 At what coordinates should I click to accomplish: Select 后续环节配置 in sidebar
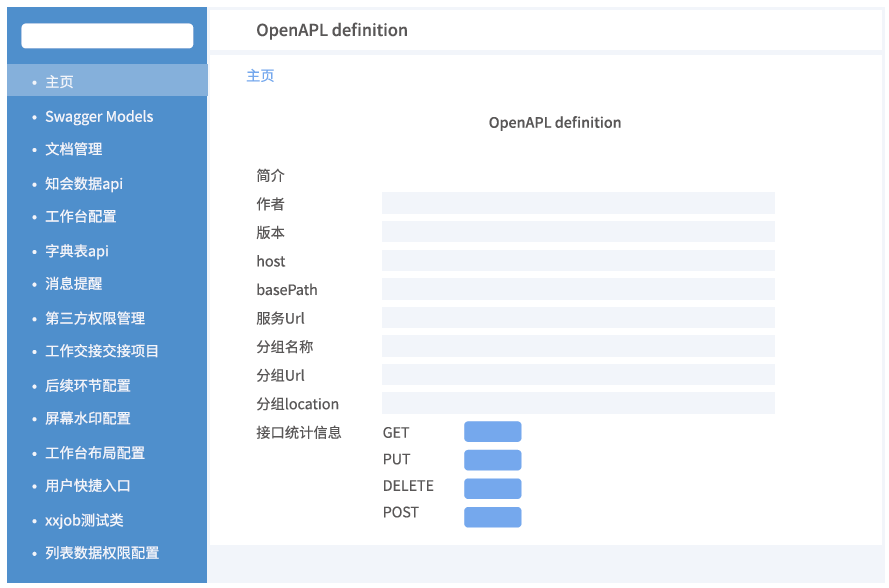88,385
